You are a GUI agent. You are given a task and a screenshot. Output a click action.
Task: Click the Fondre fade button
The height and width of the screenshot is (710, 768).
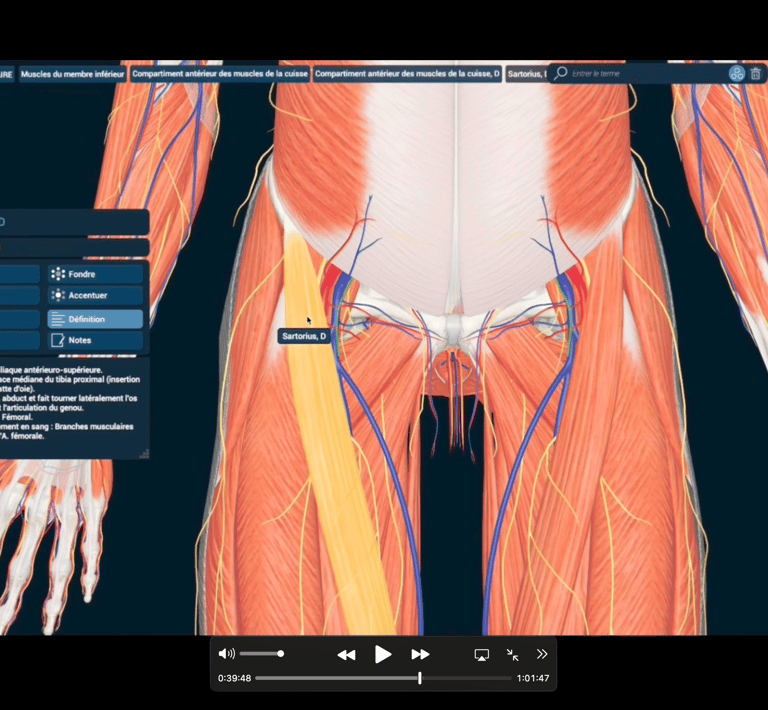(x=96, y=274)
